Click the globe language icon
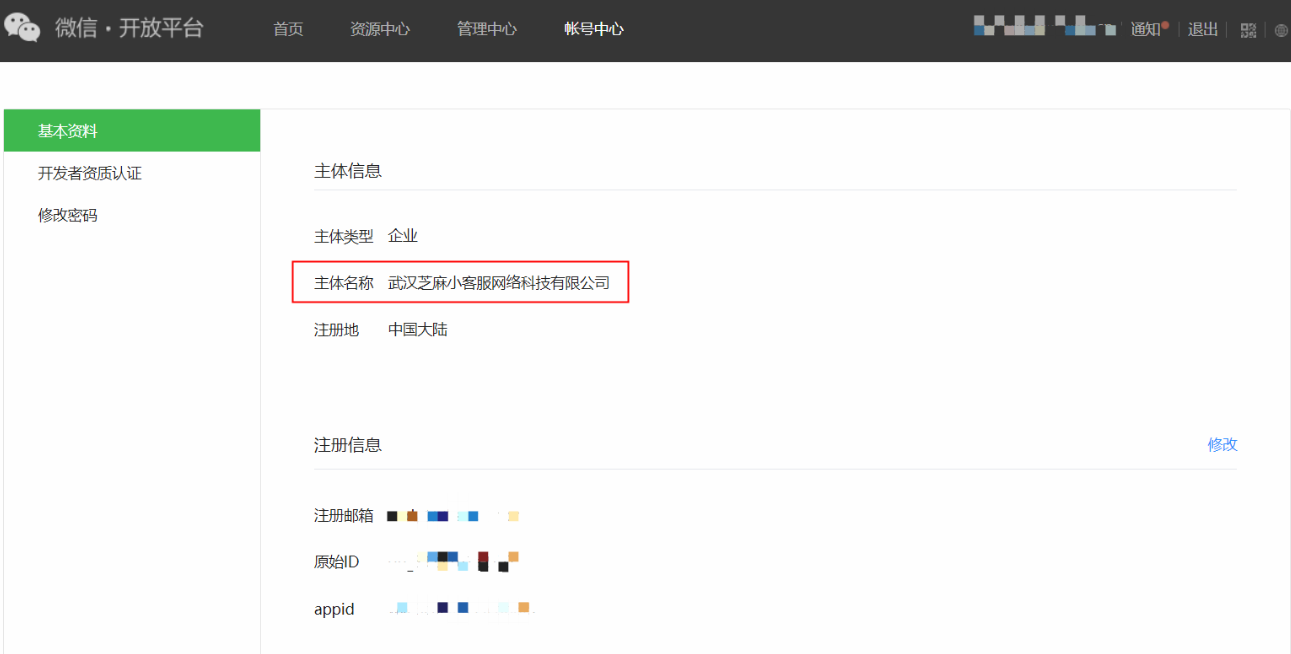 pyautogui.click(x=1281, y=30)
